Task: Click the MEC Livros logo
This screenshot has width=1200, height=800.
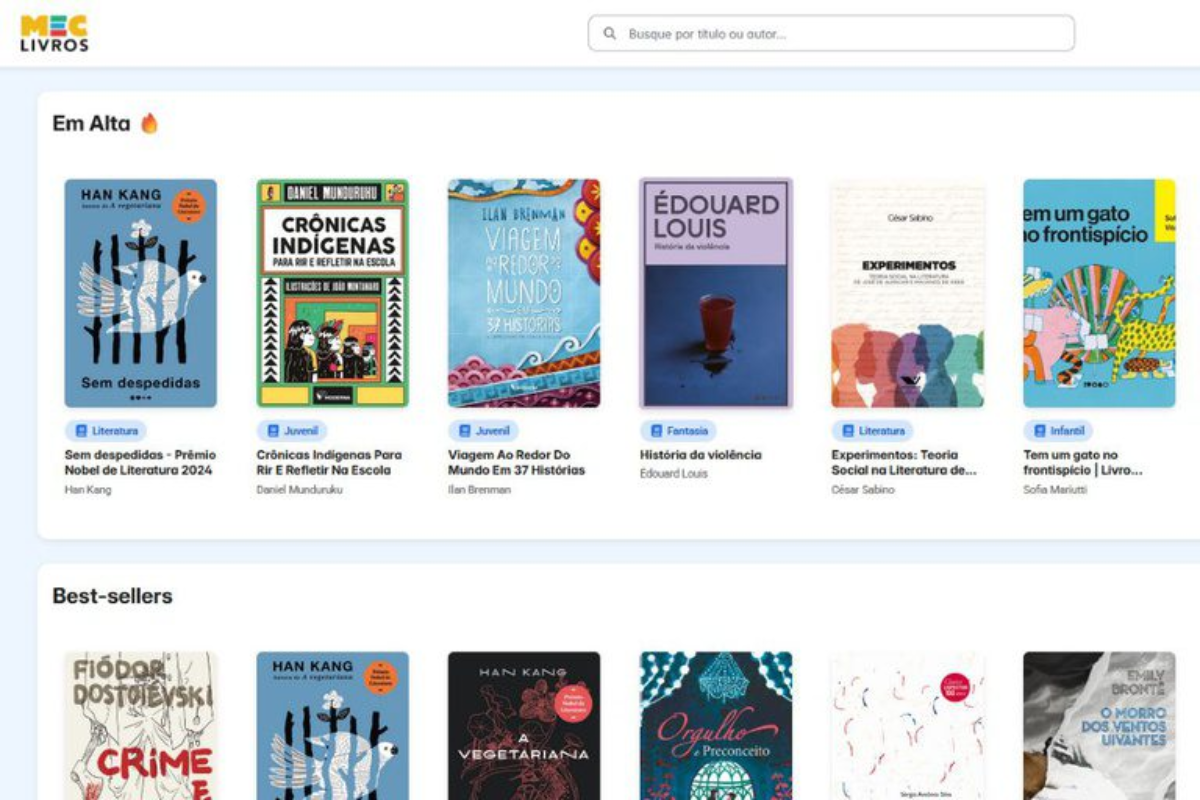Action: tap(55, 33)
